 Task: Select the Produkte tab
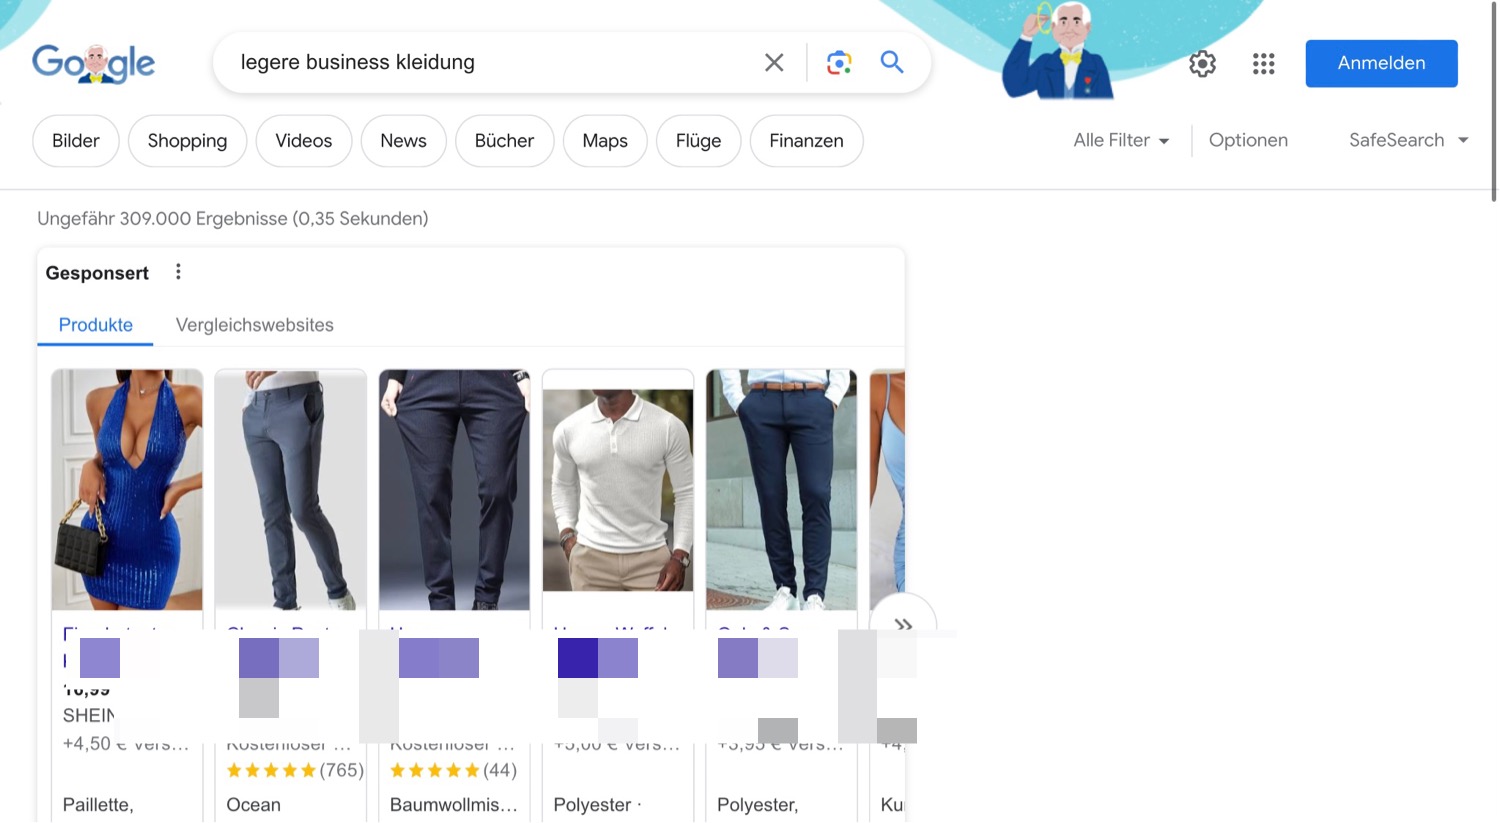[95, 325]
